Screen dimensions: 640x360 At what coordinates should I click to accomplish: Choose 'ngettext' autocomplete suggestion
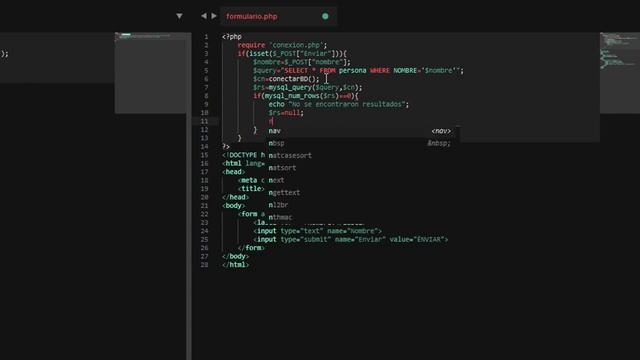[x=362, y=192]
